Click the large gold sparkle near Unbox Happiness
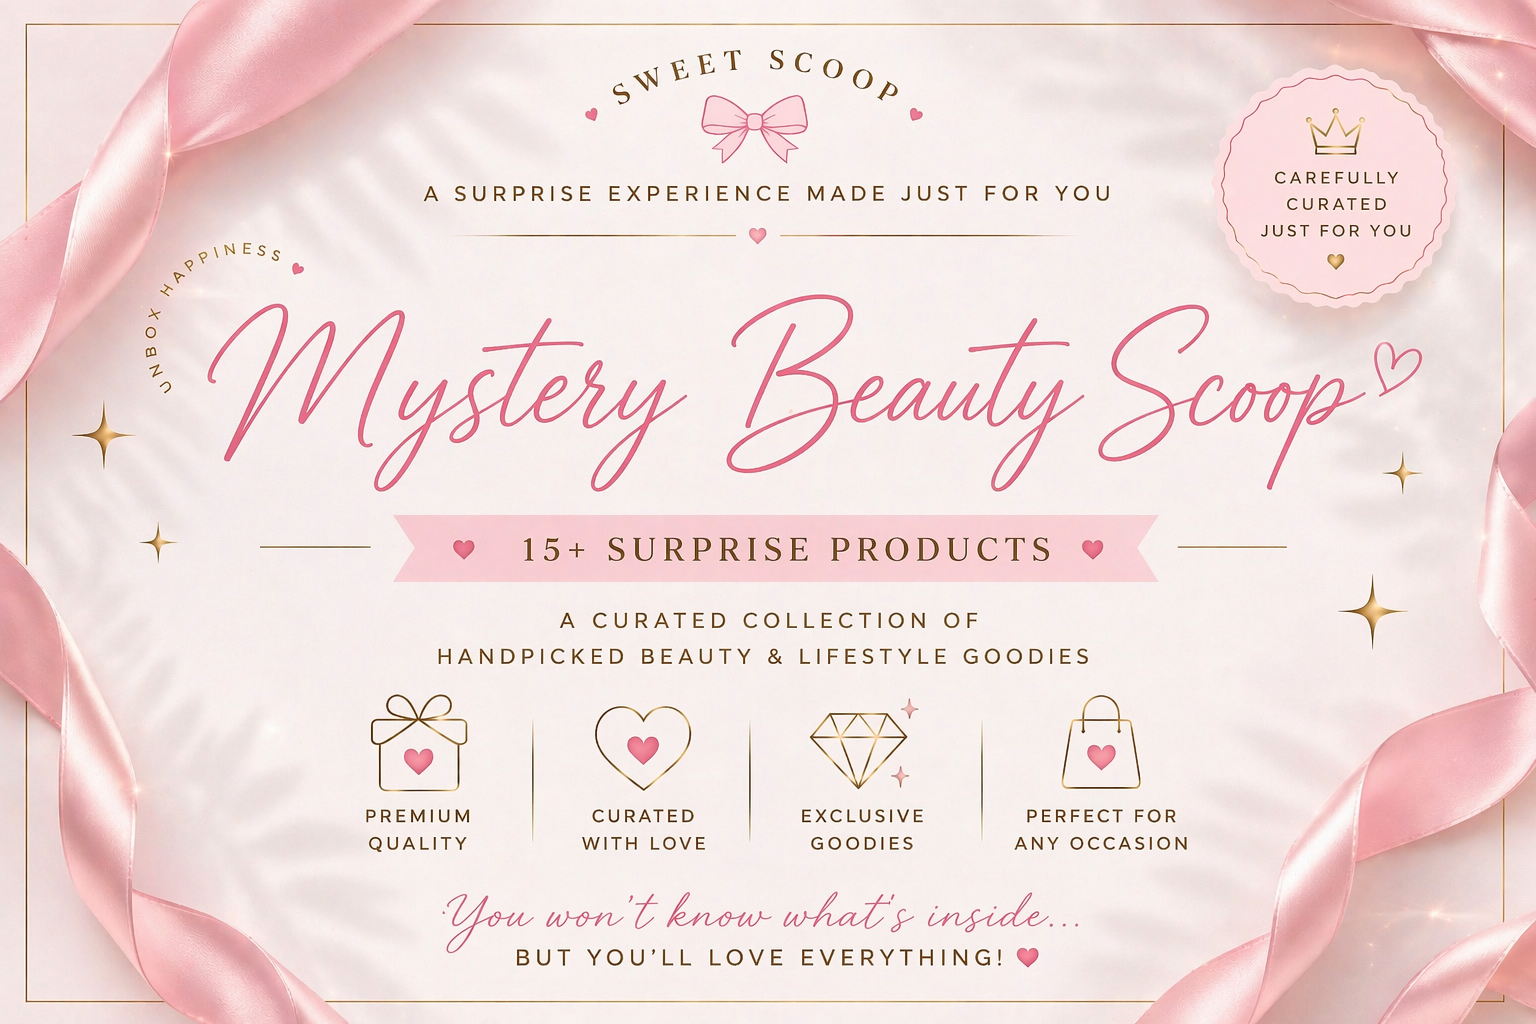This screenshot has width=1536, height=1024. coord(103,435)
